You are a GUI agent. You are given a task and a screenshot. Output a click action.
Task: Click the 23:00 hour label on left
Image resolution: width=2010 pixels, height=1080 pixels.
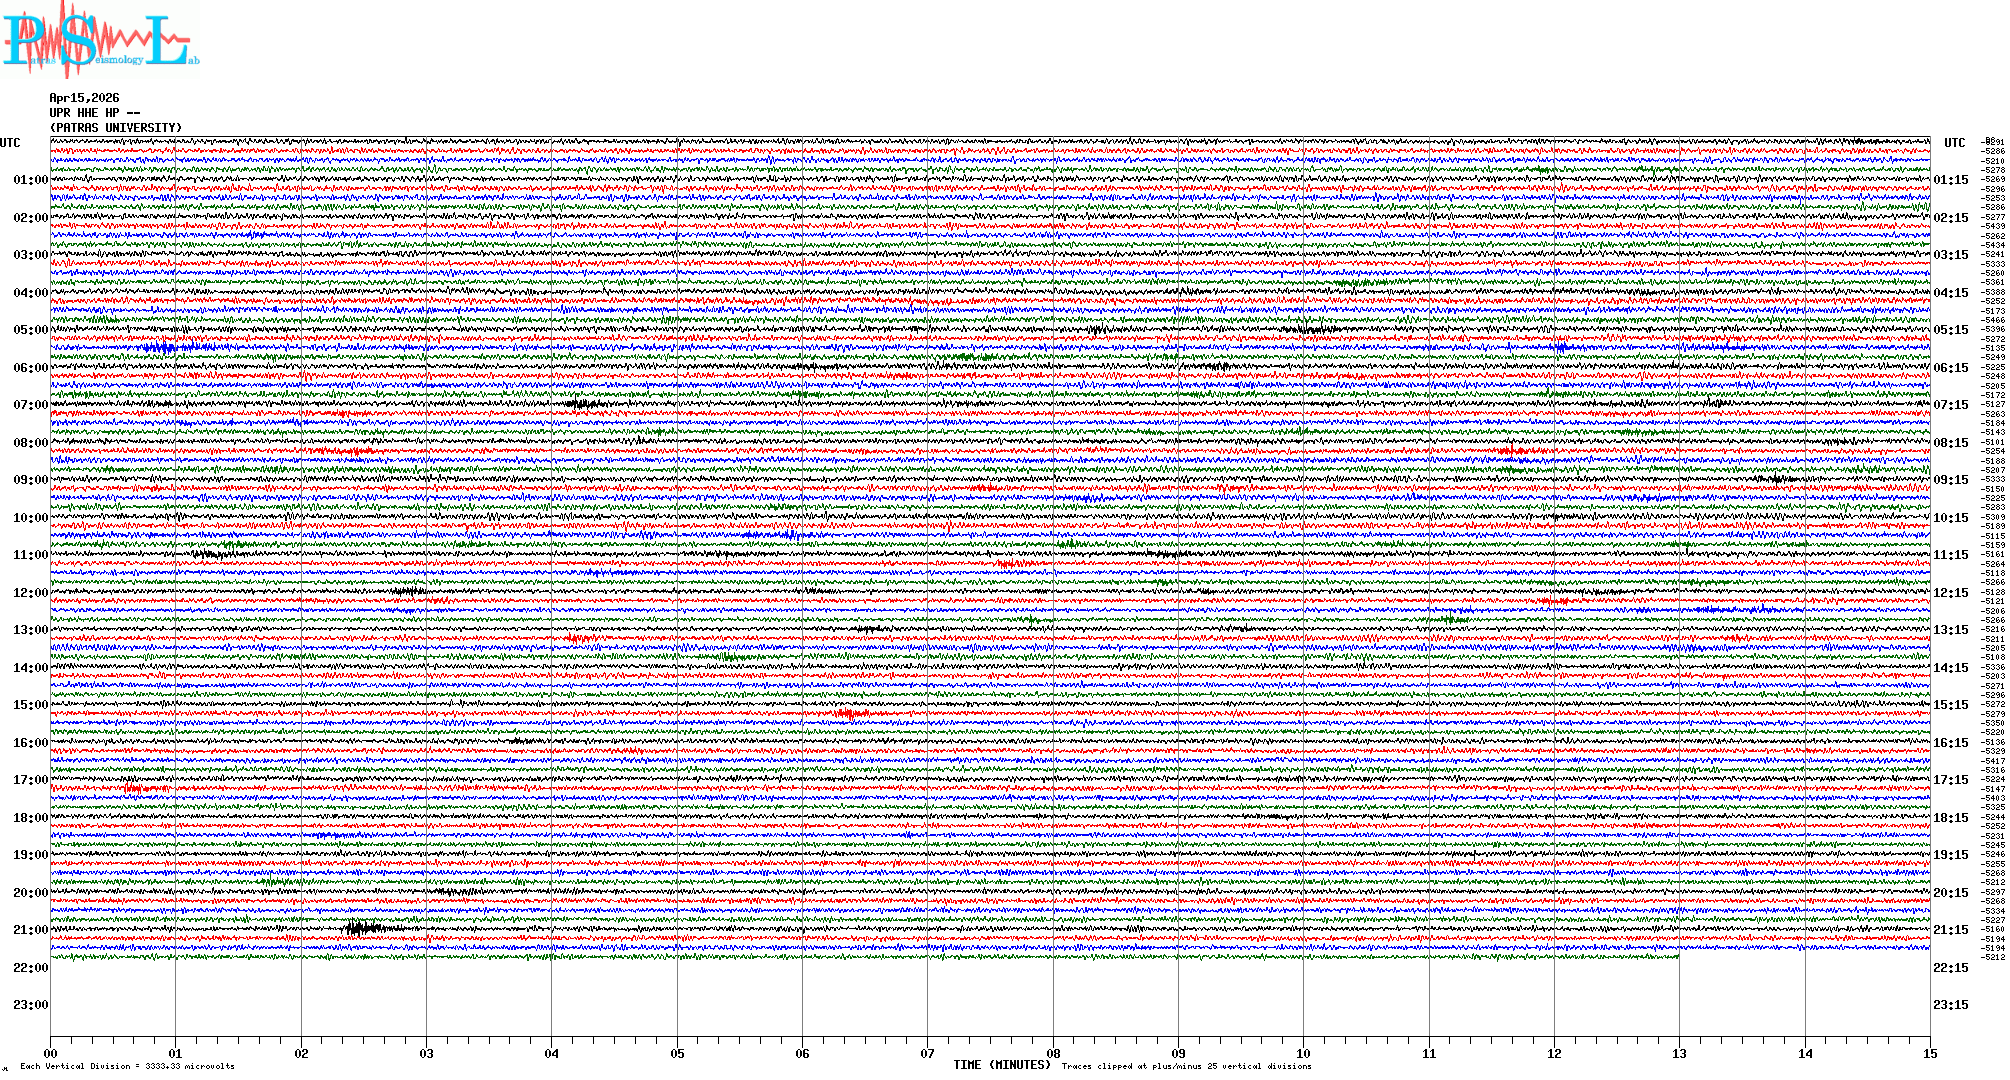click(30, 1005)
